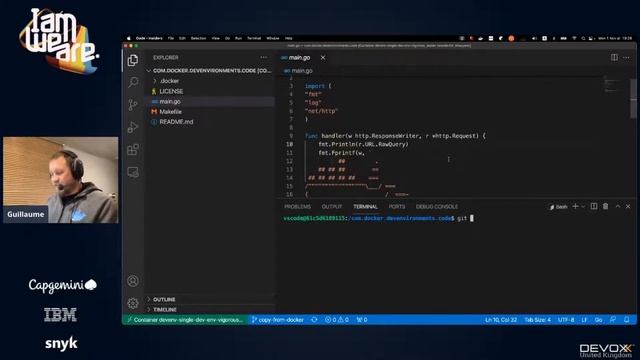640x360 pixels.
Task: Open the Accounts icon in the activity bar
Action: coord(133,281)
